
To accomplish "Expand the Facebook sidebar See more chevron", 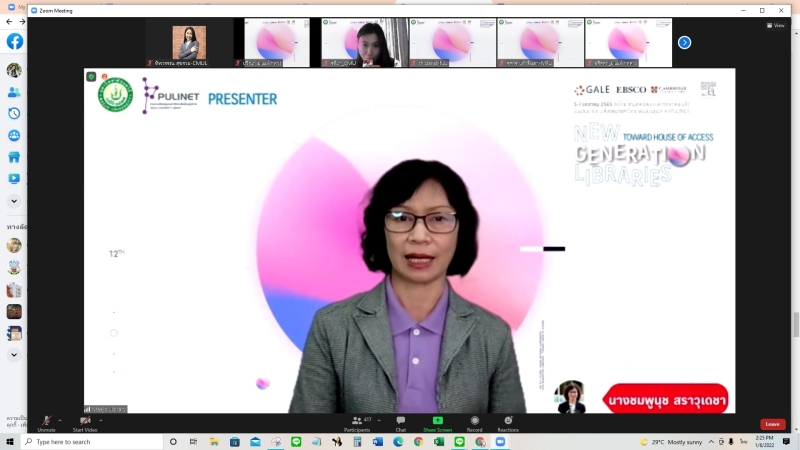I will click(x=14, y=201).
